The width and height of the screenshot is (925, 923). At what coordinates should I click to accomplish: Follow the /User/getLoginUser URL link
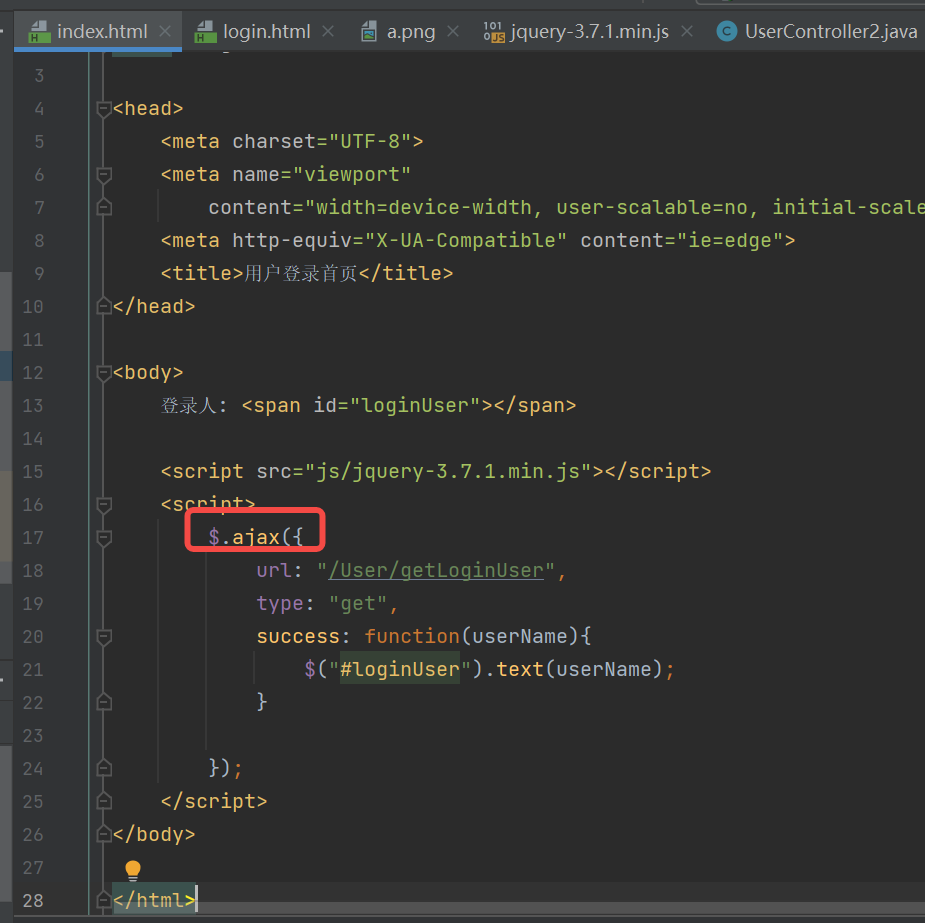436,571
